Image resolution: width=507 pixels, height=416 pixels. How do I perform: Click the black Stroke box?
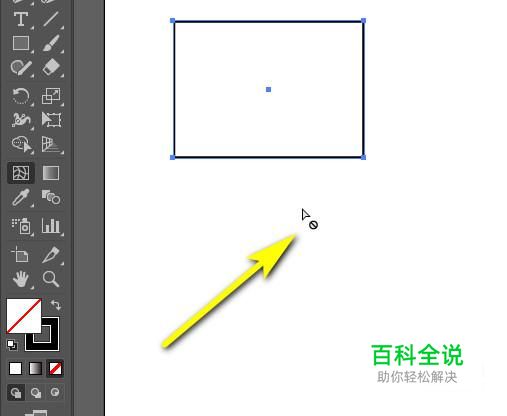pos(42,334)
